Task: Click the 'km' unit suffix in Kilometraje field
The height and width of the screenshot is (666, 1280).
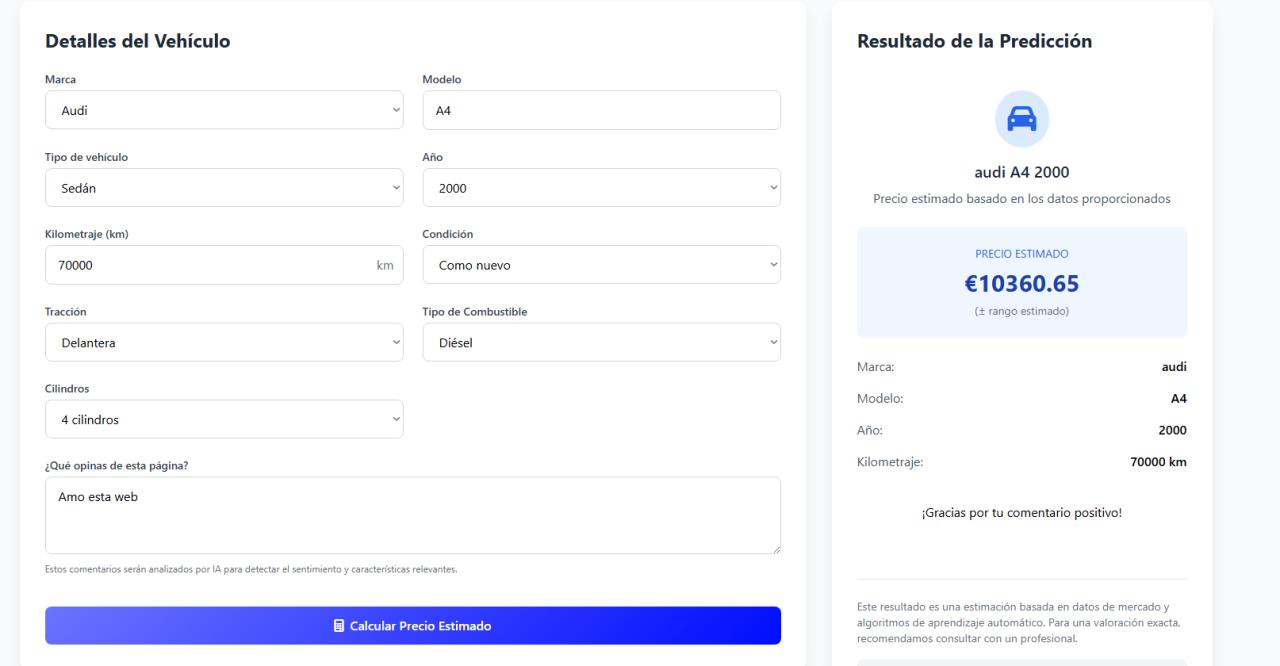Action: click(384, 265)
